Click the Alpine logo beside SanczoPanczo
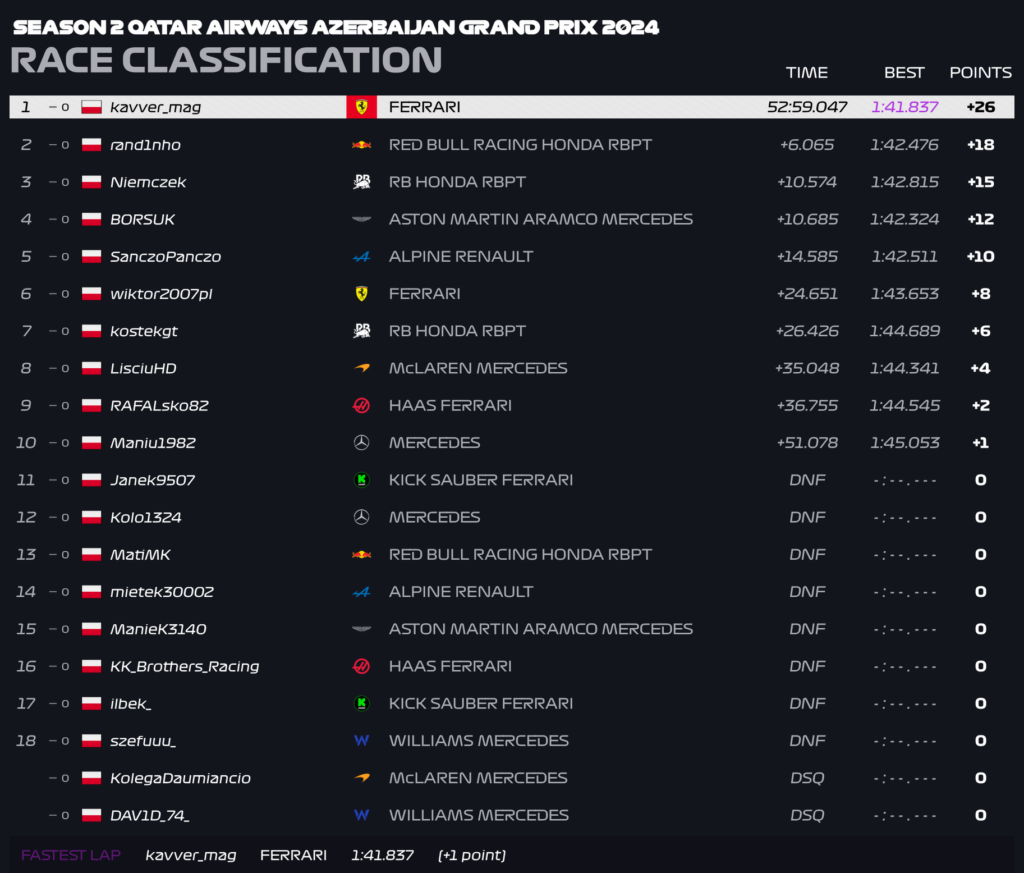 (x=361, y=257)
